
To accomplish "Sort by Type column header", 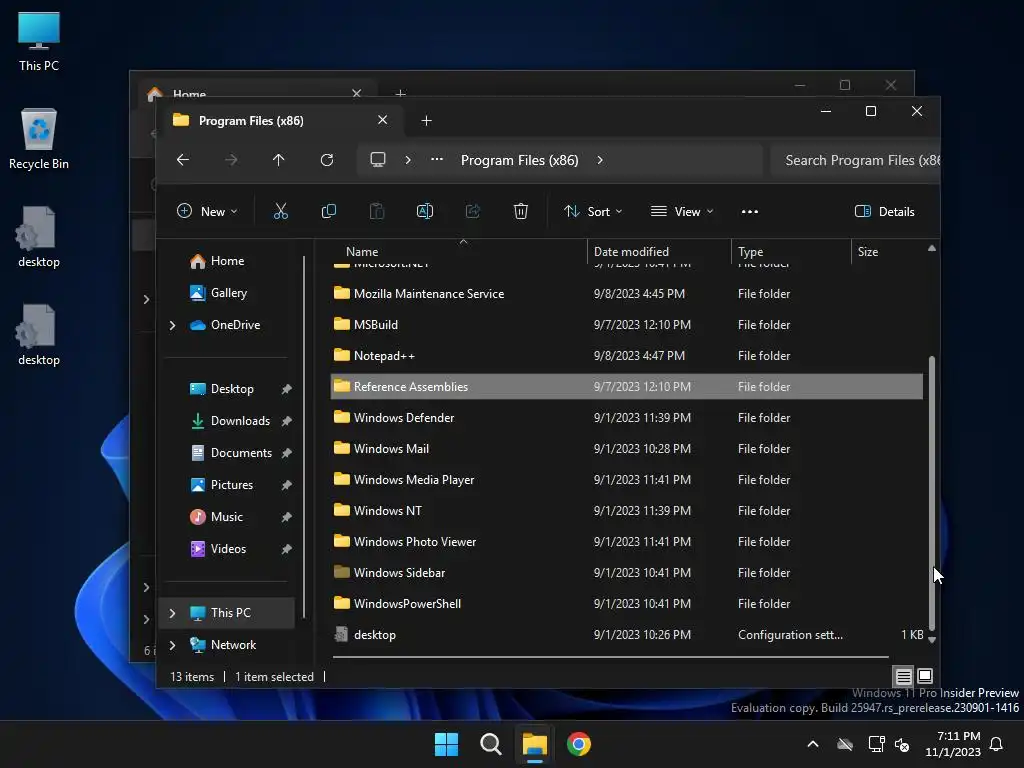I will click(791, 251).
